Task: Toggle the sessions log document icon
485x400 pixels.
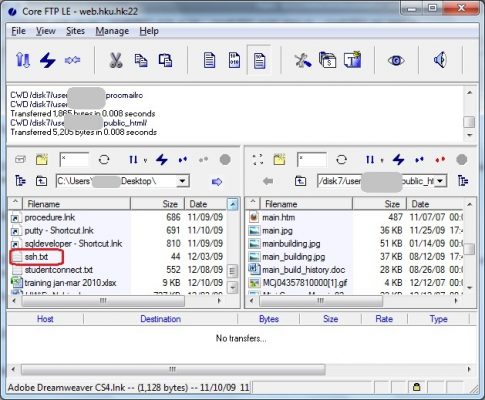Action: pyautogui.click(x=259, y=60)
